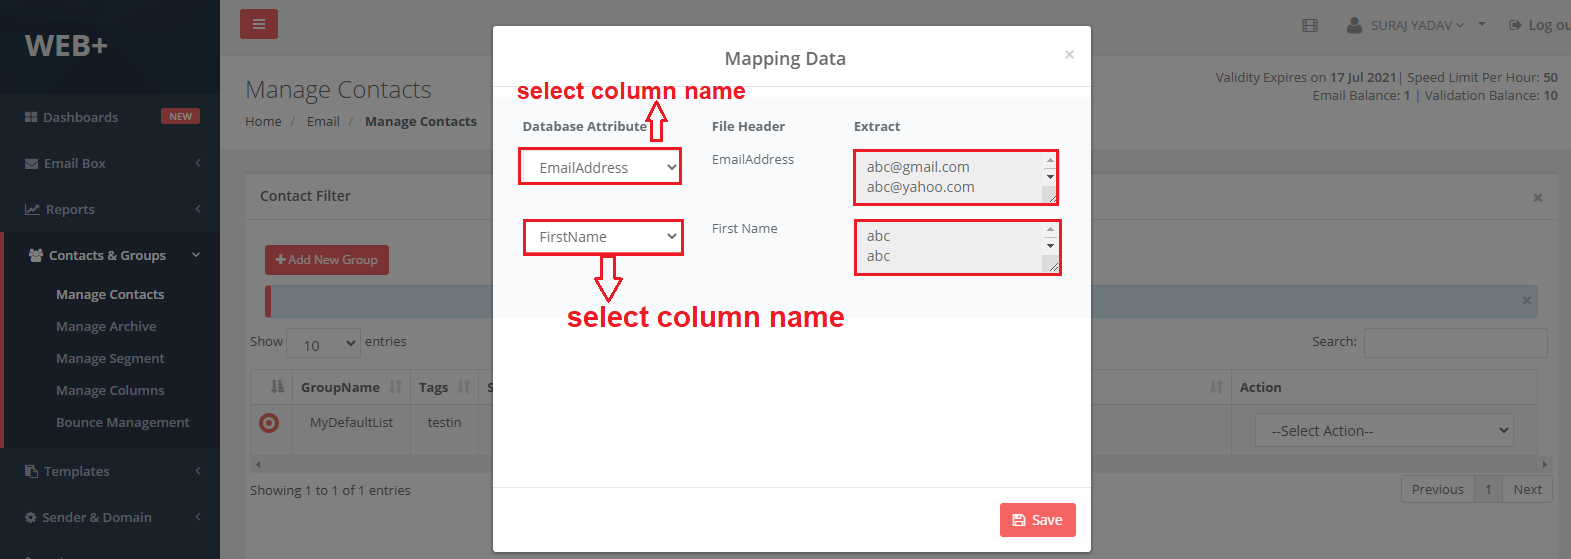The width and height of the screenshot is (1571, 559).
Task: Open the FirstName database attribute dropdown
Action: point(604,237)
